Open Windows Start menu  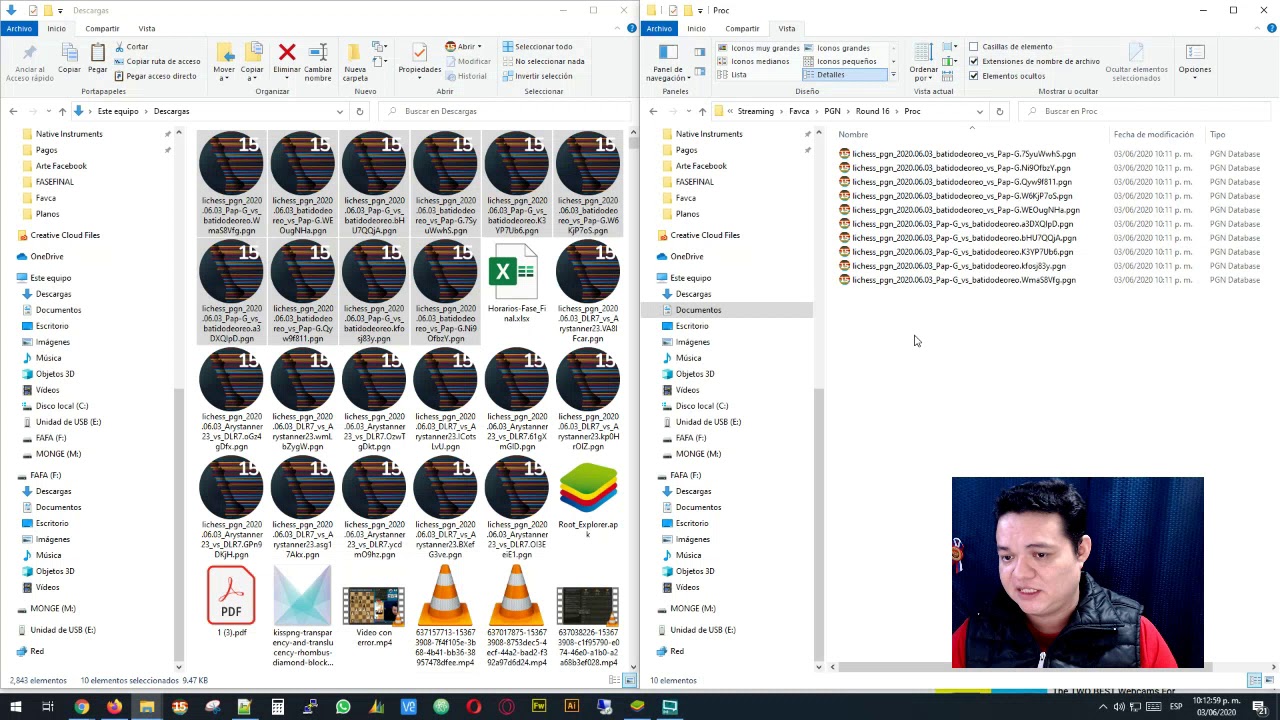tap(15, 707)
